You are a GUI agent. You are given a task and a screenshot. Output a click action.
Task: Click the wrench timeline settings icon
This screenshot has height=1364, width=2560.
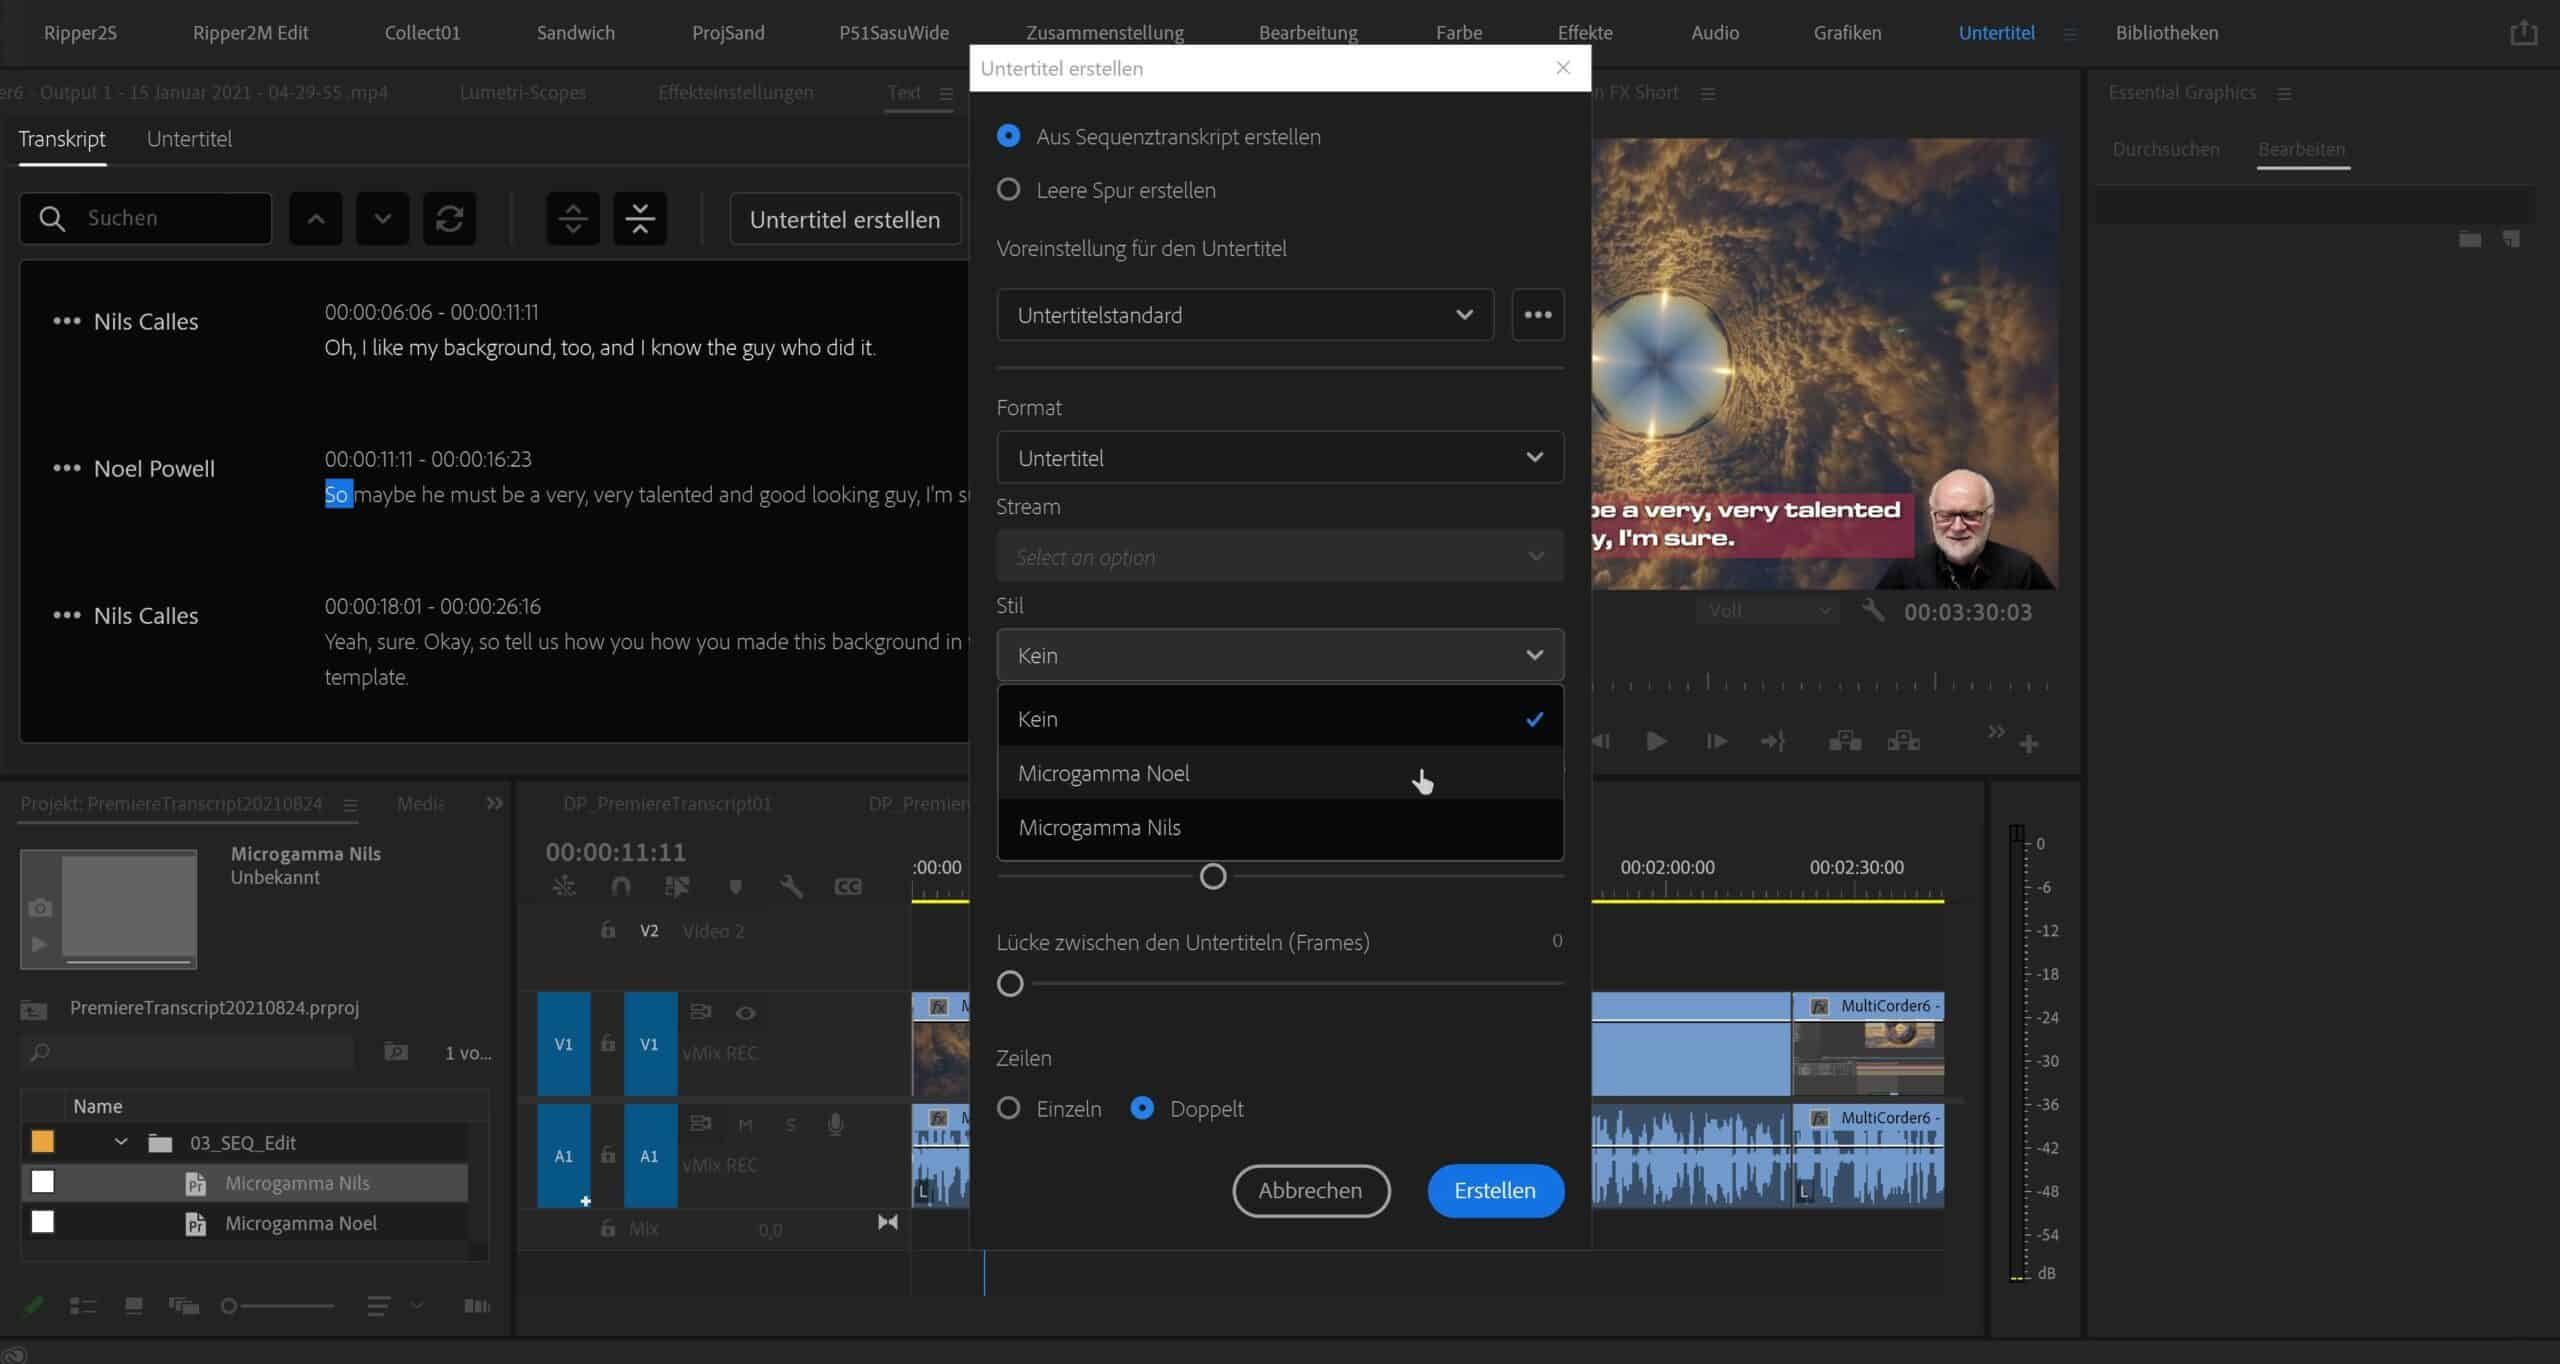point(791,886)
